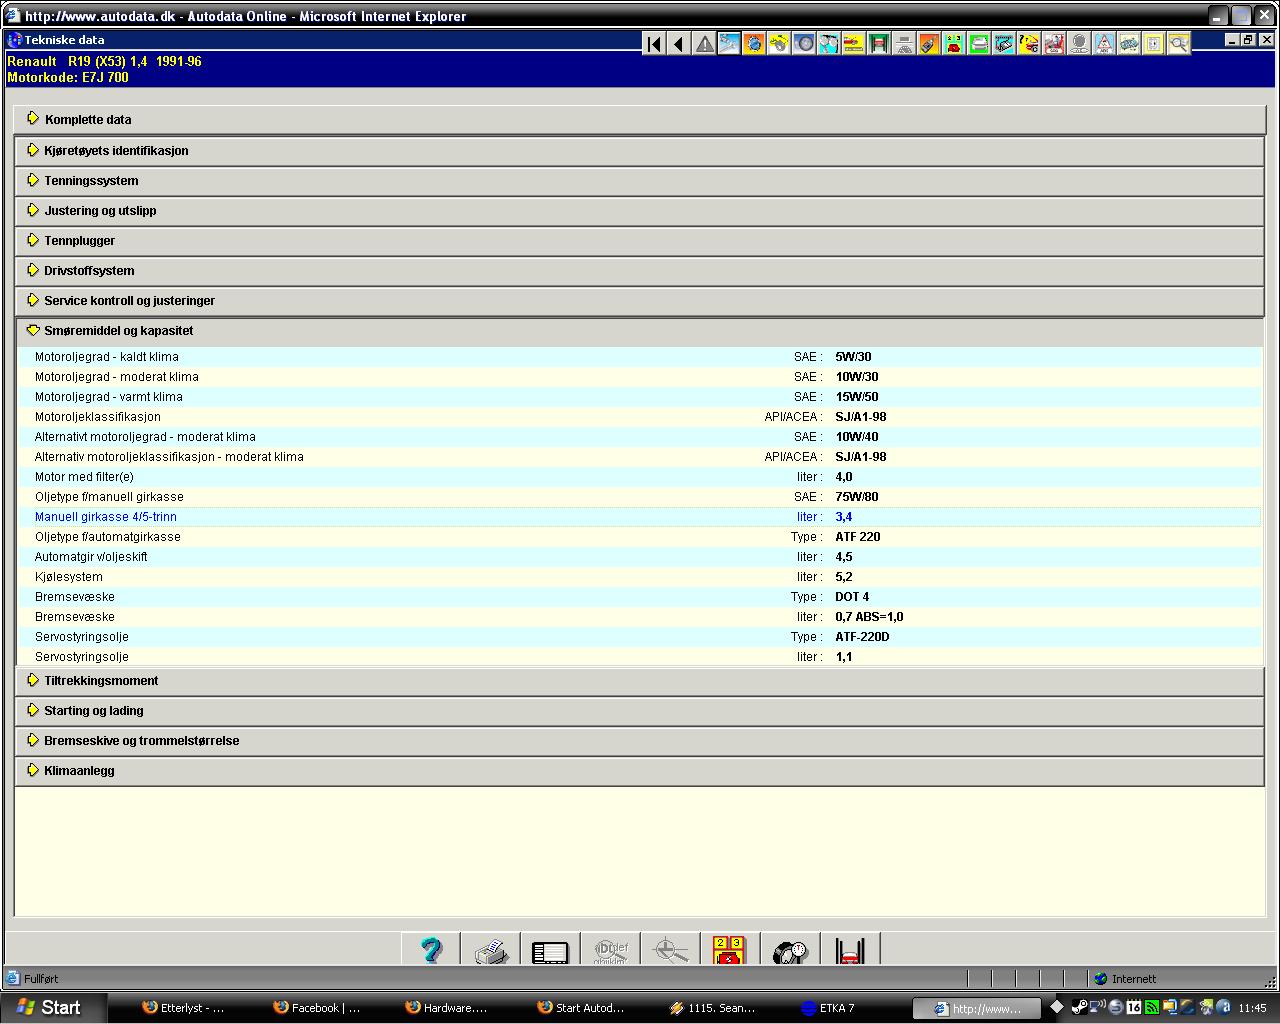Expand Service kontroll og justeringer section
The width and height of the screenshot is (1280, 1024).
(640, 300)
